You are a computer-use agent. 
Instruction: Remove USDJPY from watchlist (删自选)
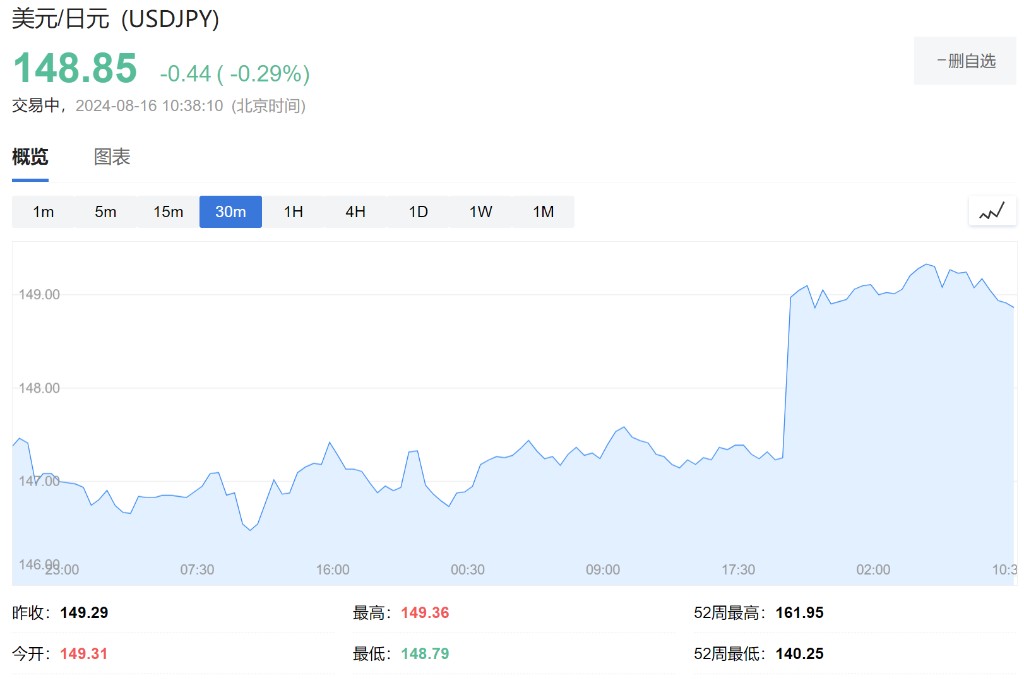pyautogui.click(x=965, y=61)
